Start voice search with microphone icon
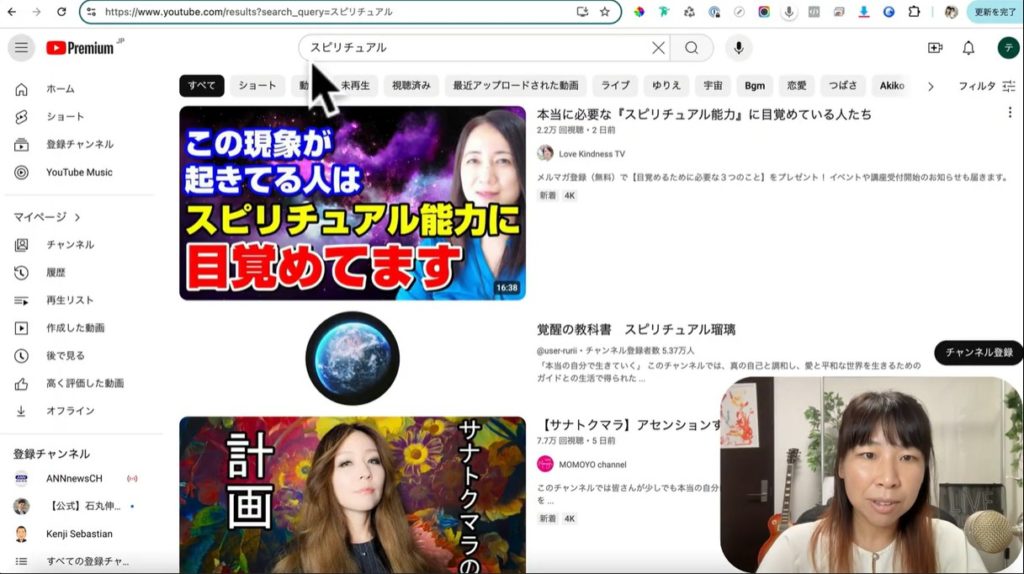This screenshot has height=574, width=1024. click(x=739, y=48)
